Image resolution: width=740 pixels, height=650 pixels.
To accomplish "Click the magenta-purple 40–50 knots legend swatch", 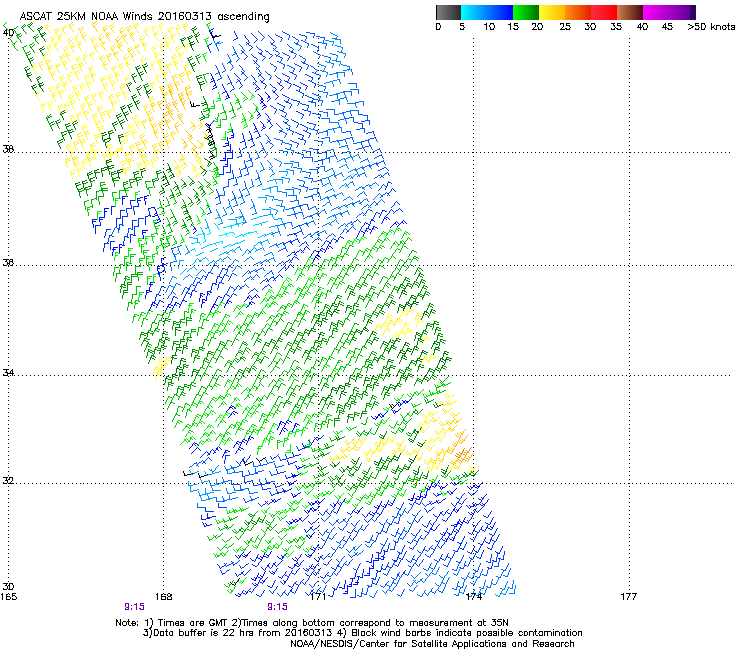I will (x=669, y=12).
